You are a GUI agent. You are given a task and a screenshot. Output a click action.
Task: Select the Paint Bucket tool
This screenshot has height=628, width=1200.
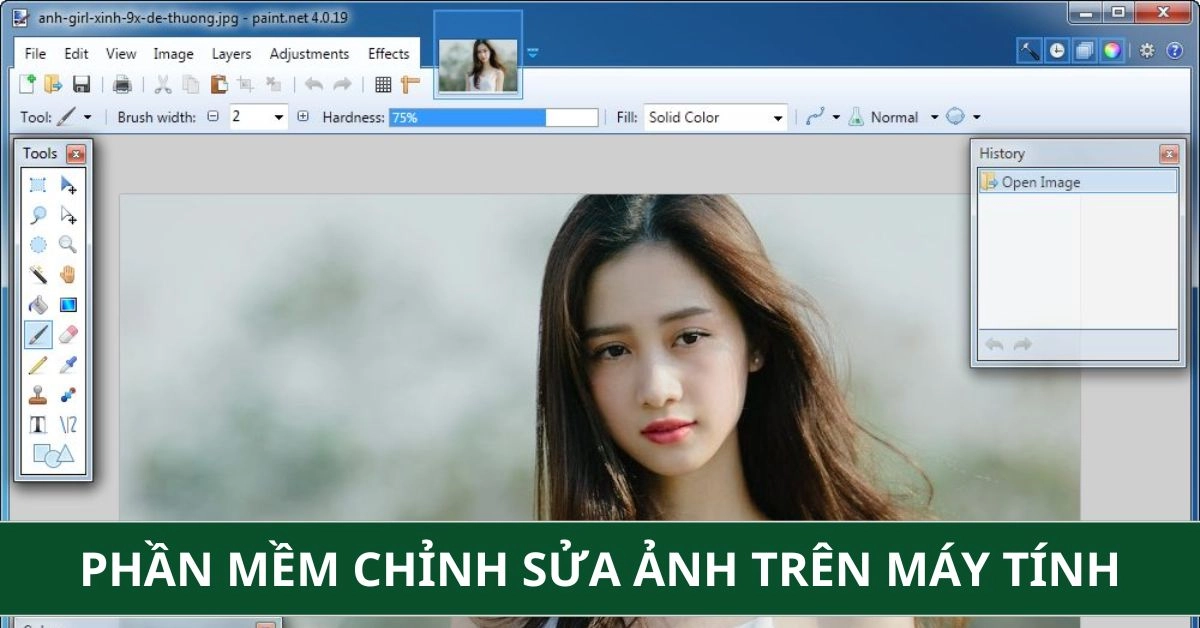38,304
